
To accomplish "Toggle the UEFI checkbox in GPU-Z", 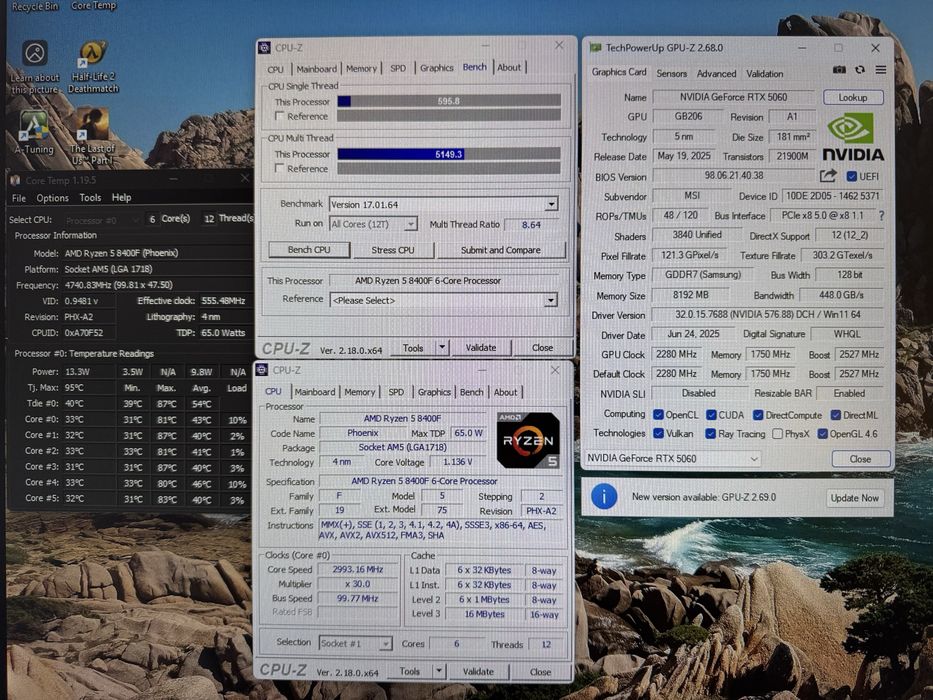I will pos(851,176).
